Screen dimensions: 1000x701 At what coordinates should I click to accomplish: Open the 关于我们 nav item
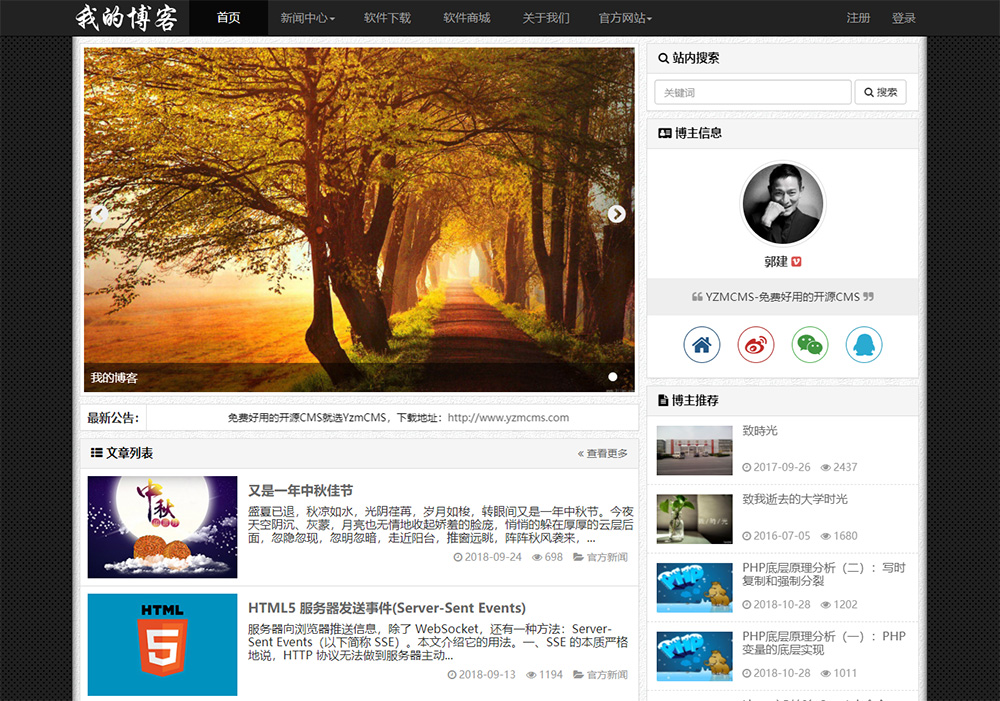point(546,18)
